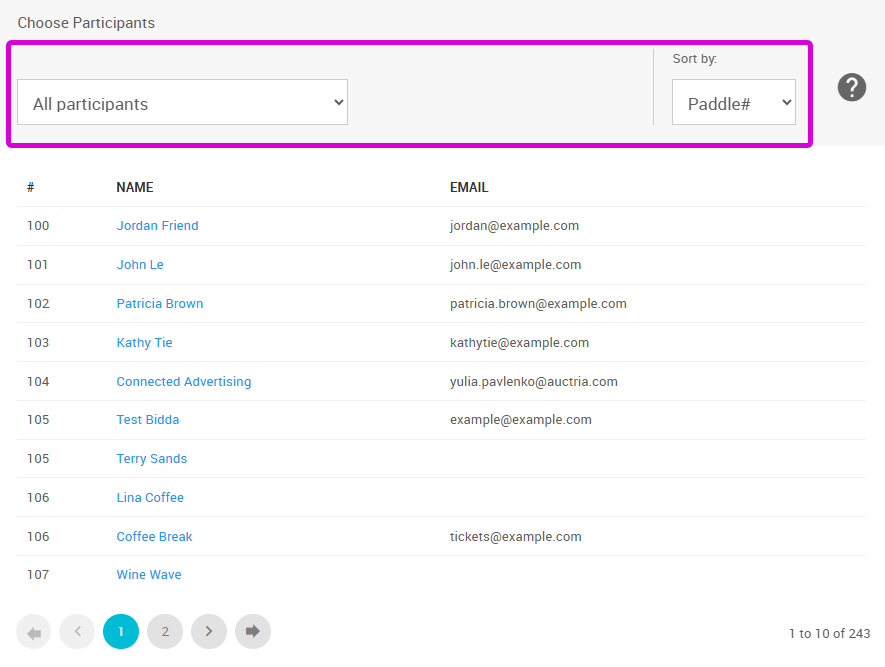
Task: Open John Le participant record
Action: 140,265
